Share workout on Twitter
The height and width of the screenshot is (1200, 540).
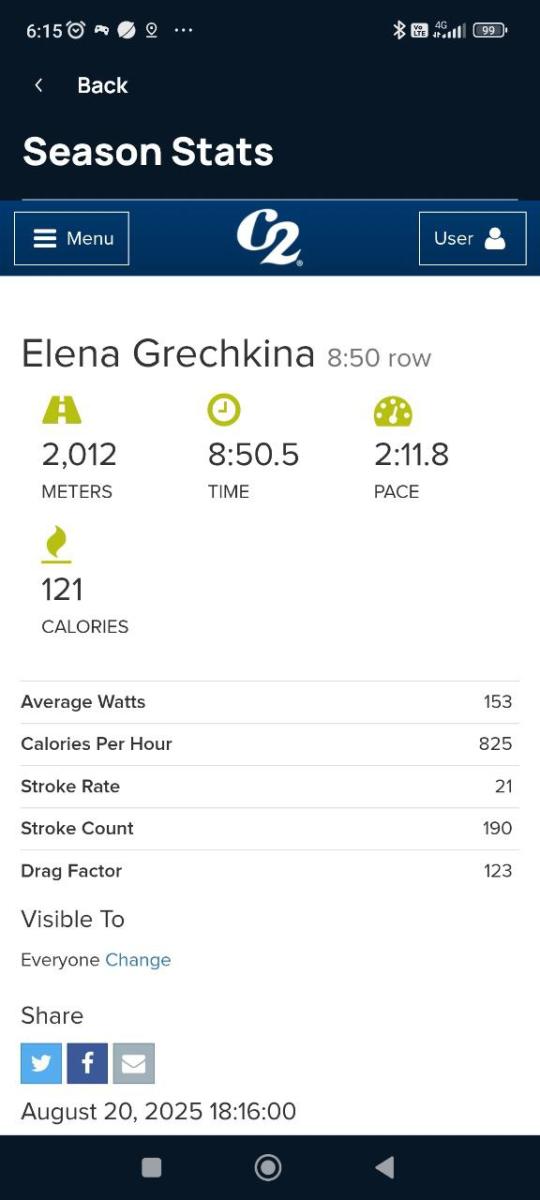click(x=41, y=1064)
